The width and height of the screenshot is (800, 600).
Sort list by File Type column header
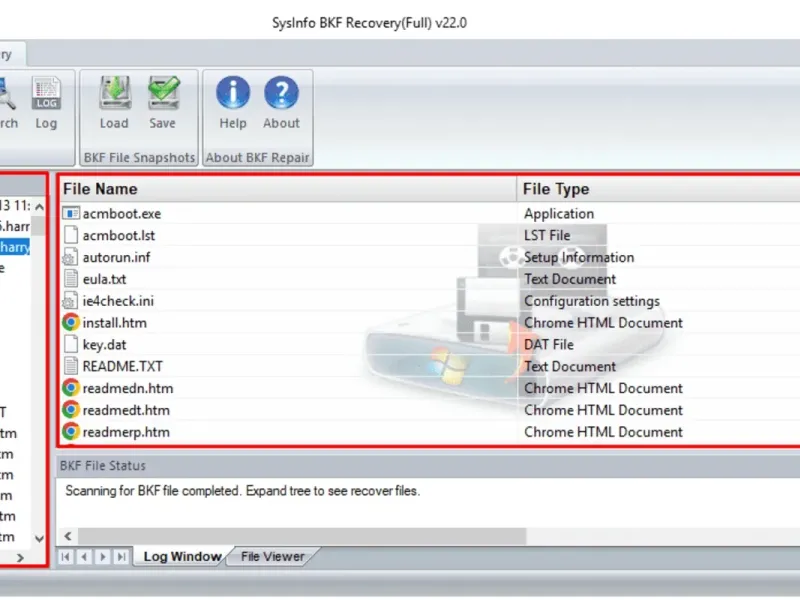659,189
